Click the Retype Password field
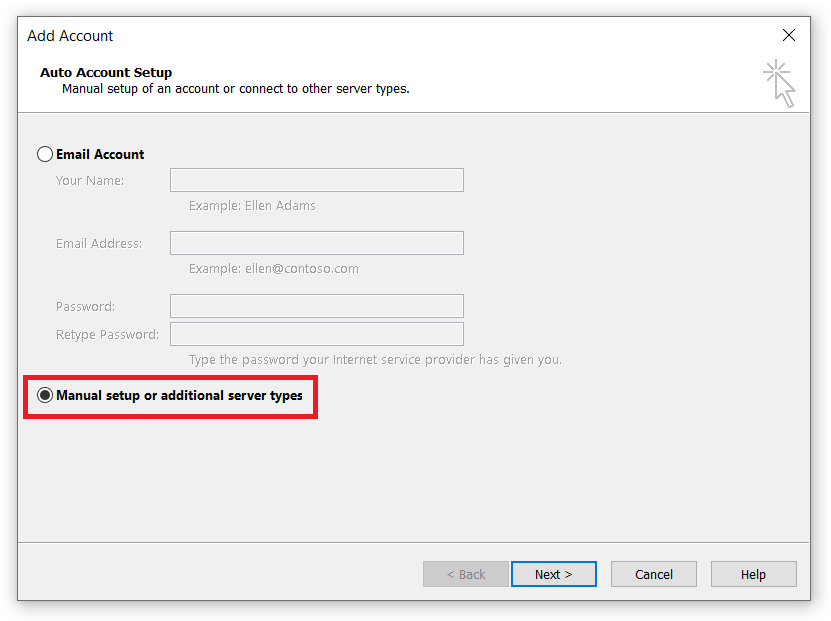This screenshot has height=621, width=831. 316,334
